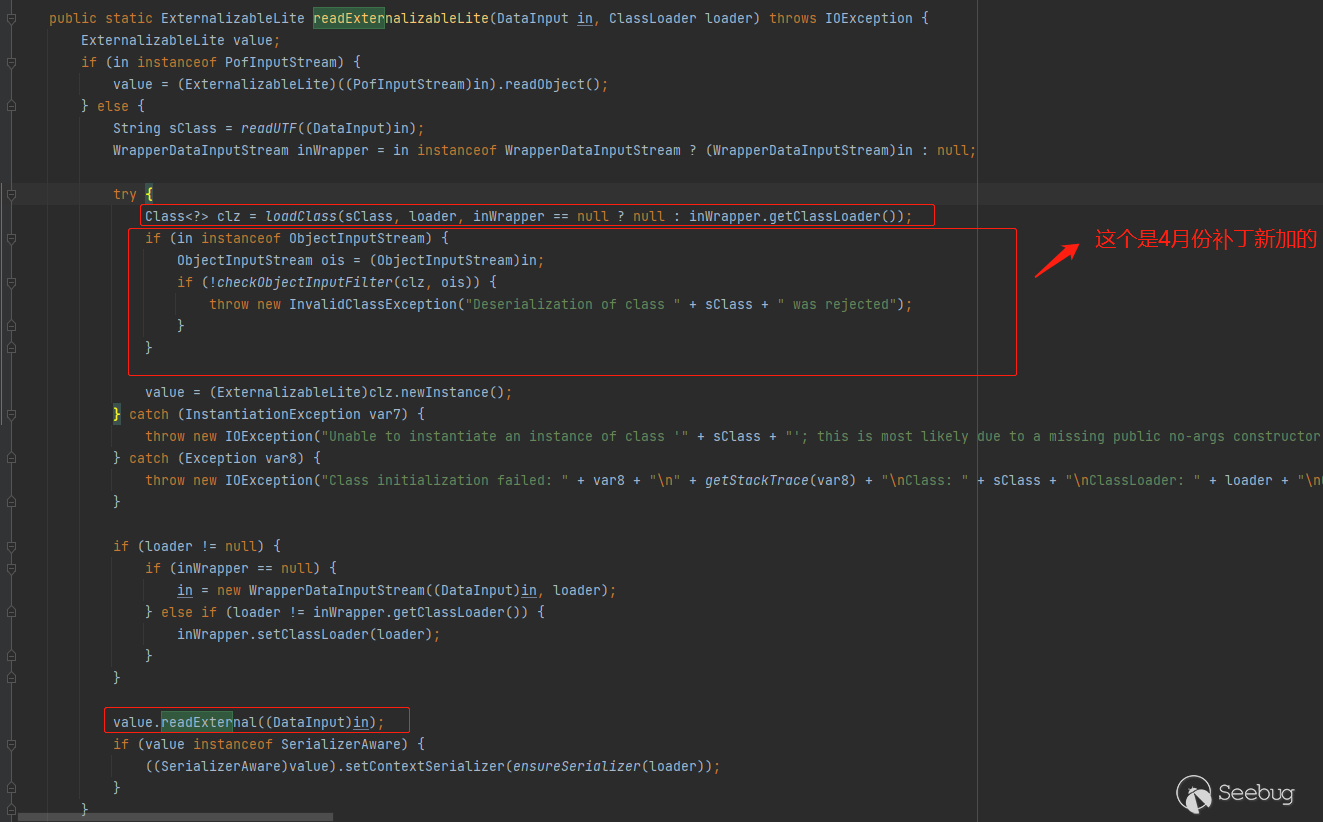The image size is (1323, 822).
Task: Click the 'readUTF' method call
Action: coord(269,128)
